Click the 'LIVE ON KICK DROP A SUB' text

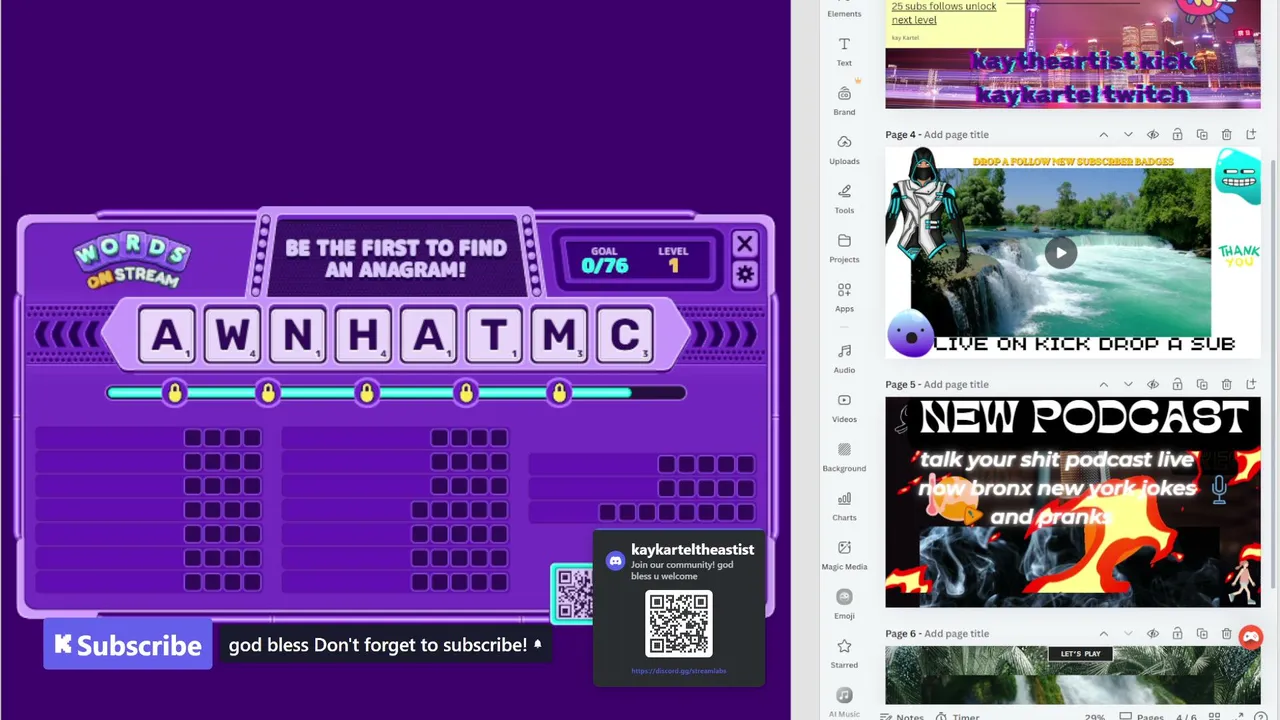[x=1085, y=344]
